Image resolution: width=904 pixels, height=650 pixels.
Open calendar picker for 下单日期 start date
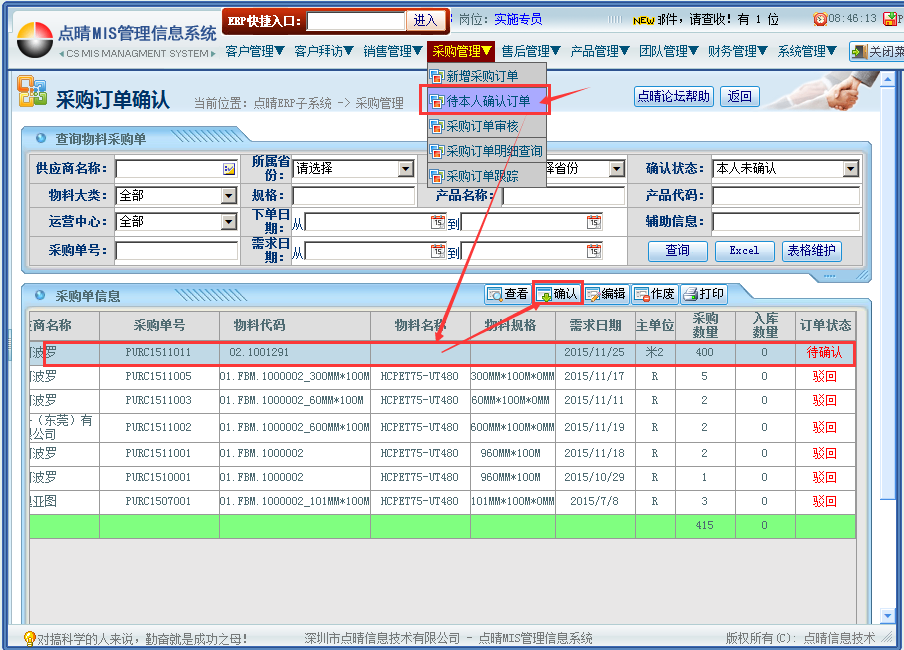[x=437, y=222]
